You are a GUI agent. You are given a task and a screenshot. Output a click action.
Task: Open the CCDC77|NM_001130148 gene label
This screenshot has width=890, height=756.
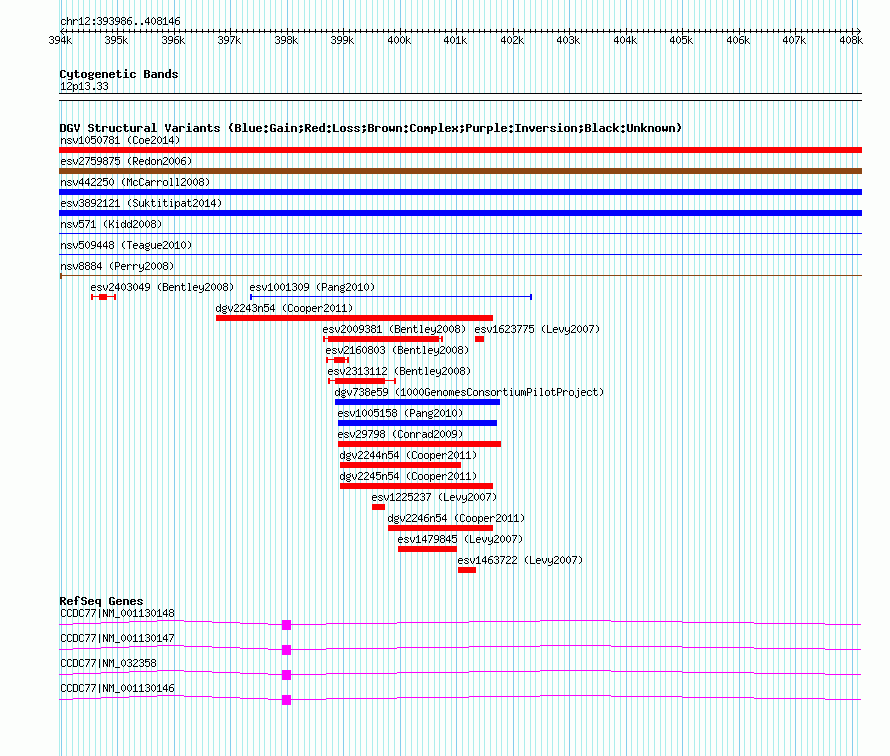pos(117,613)
